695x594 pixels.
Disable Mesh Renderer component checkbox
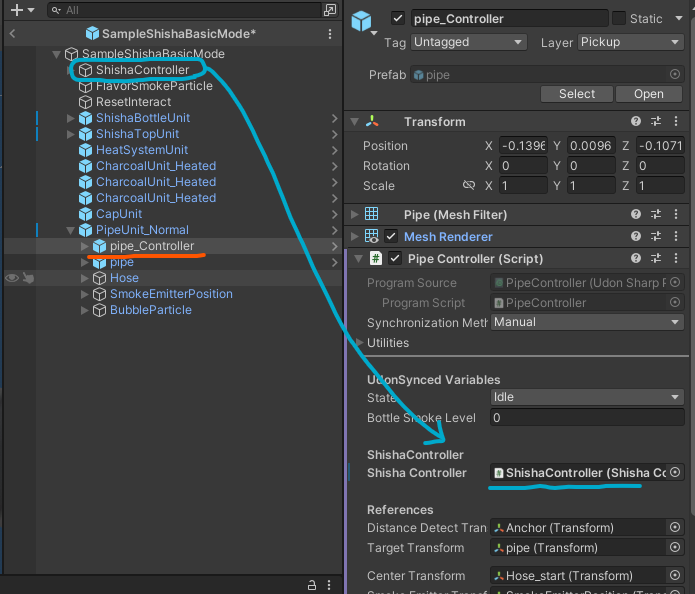click(390, 236)
